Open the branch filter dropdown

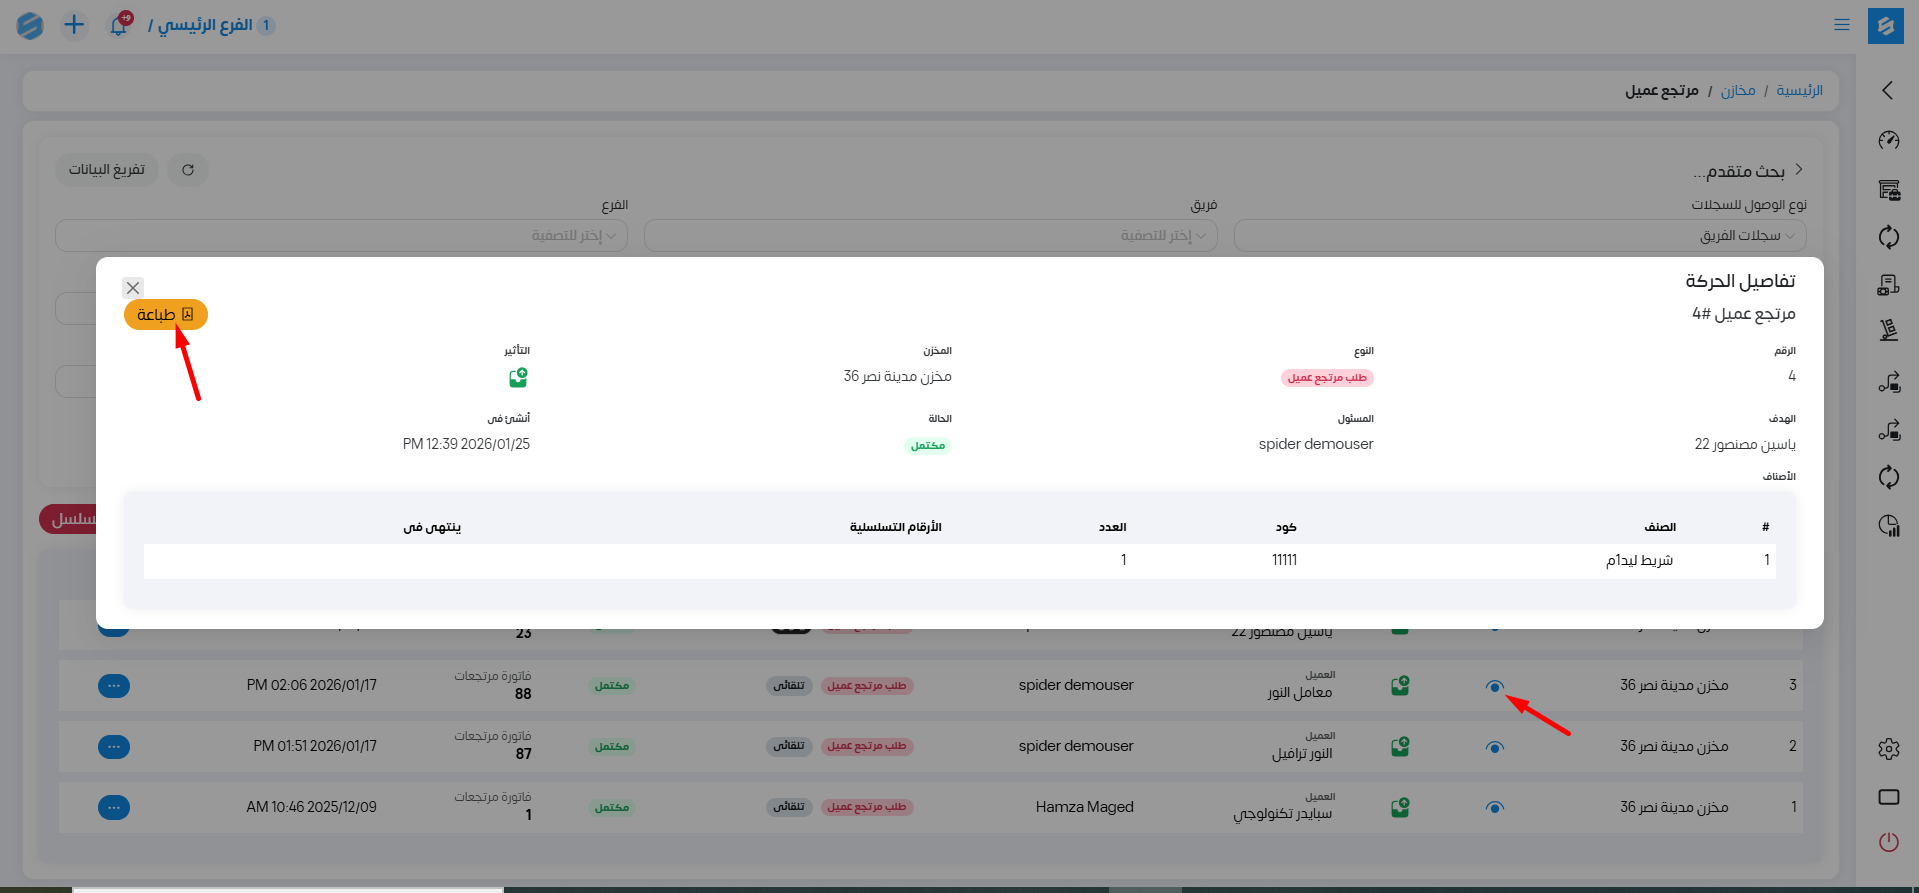(x=341, y=236)
